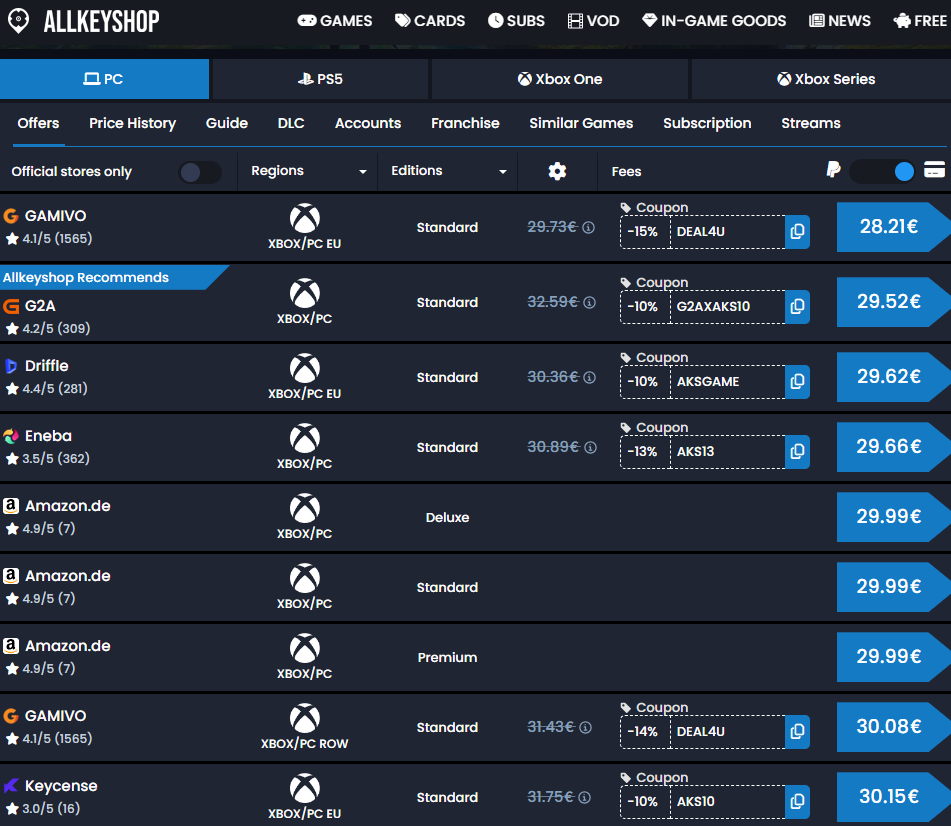The width and height of the screenshot is (951, 826).
Task: Open the Games menu in header
Action: pos(335,21)
